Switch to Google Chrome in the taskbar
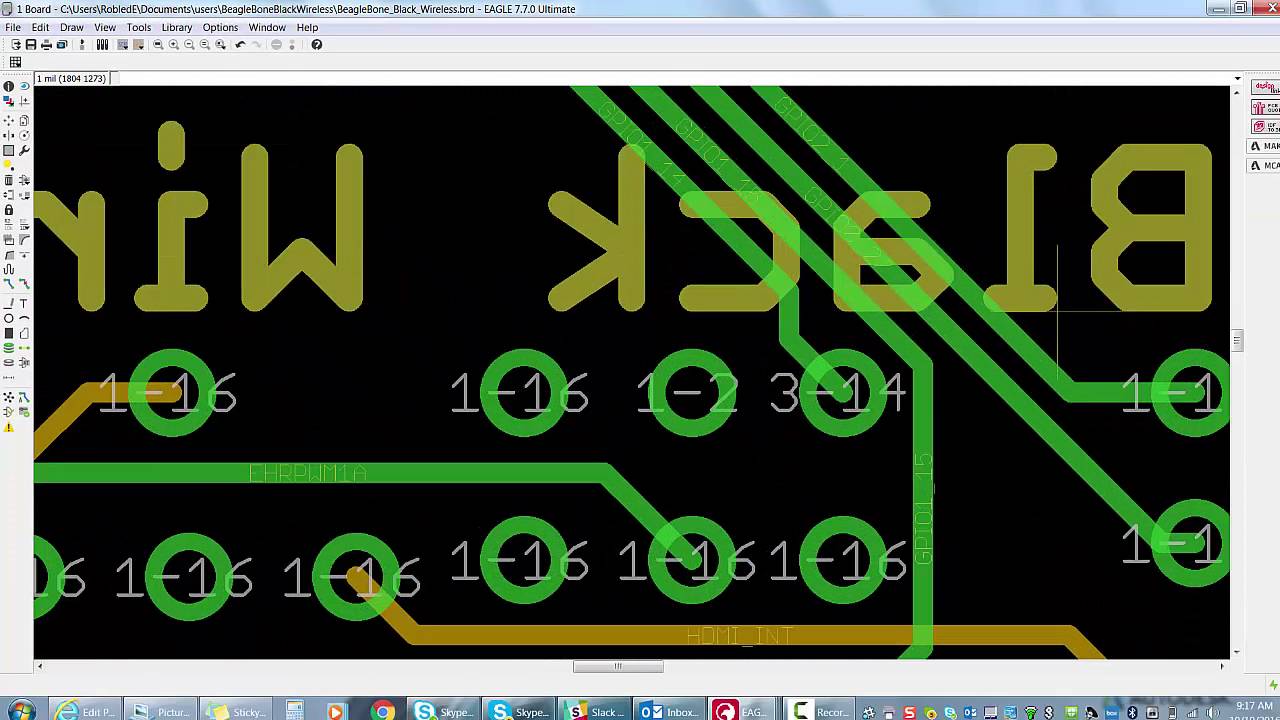 (383, 711)
